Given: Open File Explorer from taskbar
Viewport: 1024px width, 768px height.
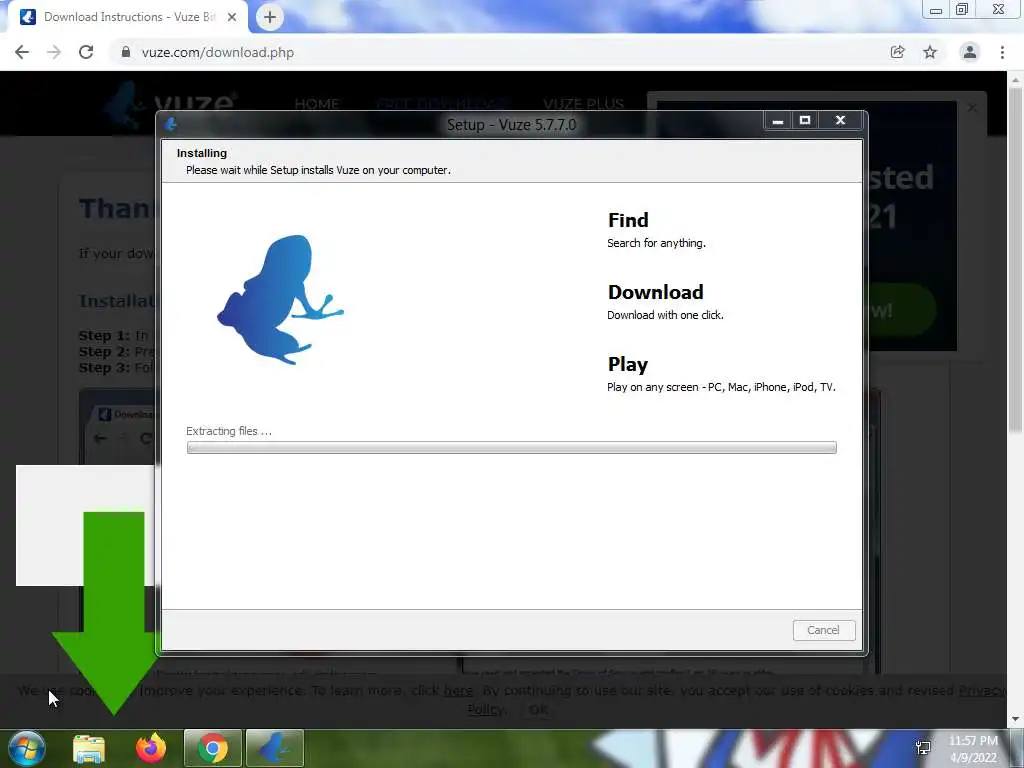Looking at the screenshot, I should click(x=89, y=748).
